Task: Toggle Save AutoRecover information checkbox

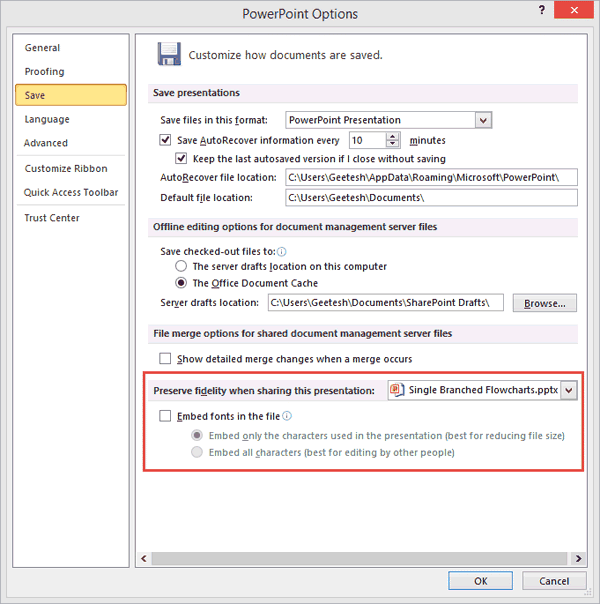Action: tap(166, 141)
